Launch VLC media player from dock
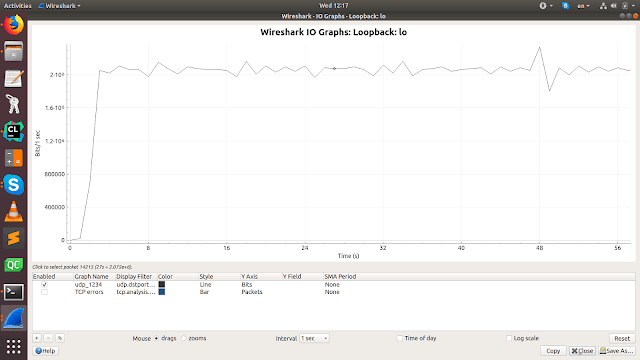 click(x=13, y=211)
